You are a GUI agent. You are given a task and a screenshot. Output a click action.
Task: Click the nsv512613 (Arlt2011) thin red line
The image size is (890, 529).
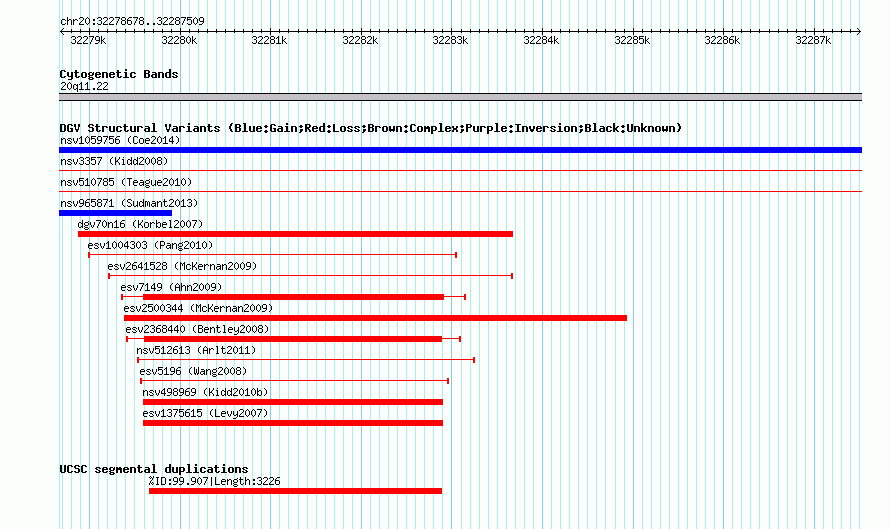pyautogui.click(x=306, y=360)
